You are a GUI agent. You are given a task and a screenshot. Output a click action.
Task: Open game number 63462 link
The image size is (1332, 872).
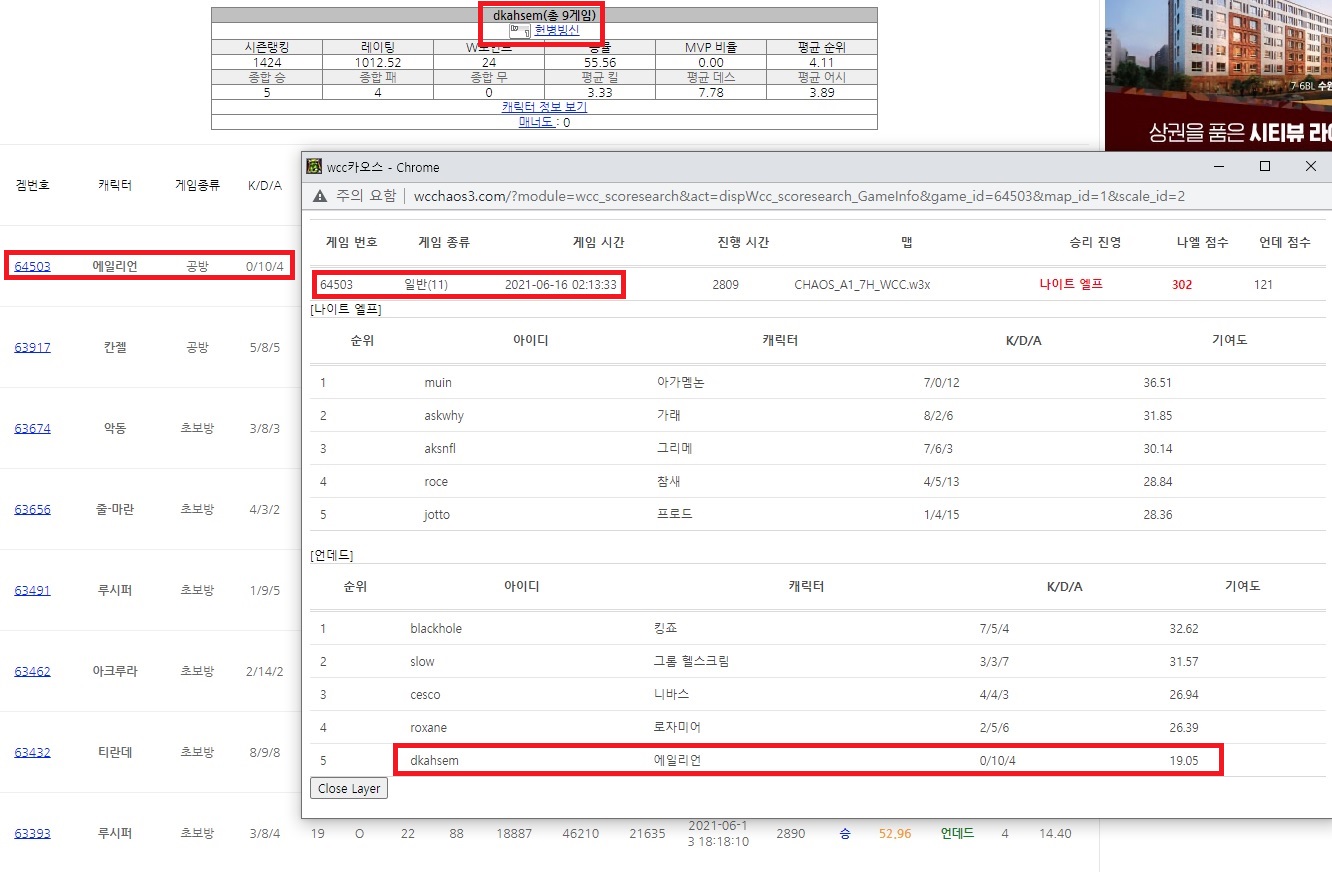pyautogui.click(x=32, y=671)
